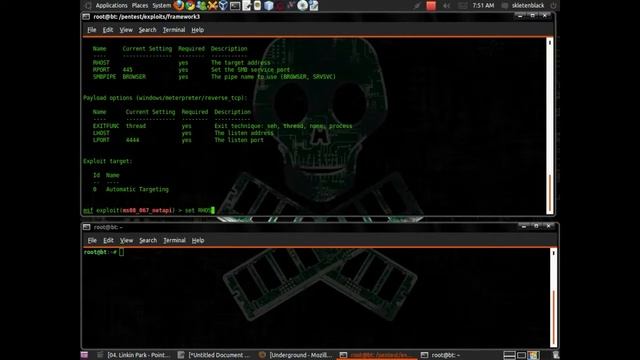
Task: Click the blue cube launcher icon
Action: tap(268, 5)
